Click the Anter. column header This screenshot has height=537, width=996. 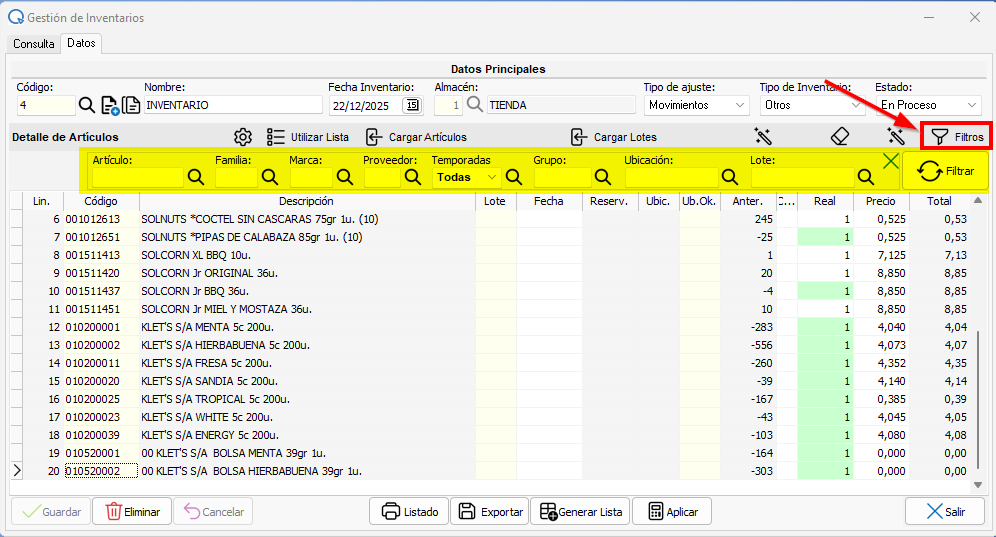click(x=748, y=201)
